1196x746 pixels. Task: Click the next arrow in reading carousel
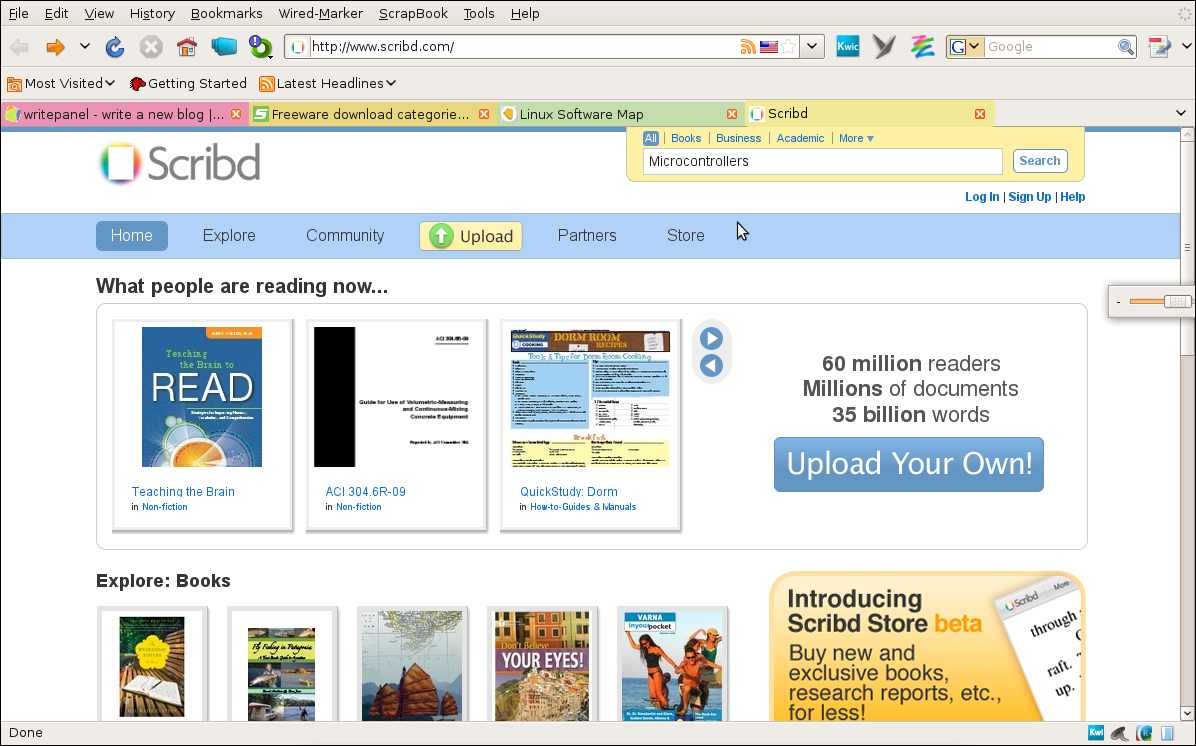(711, 339)
